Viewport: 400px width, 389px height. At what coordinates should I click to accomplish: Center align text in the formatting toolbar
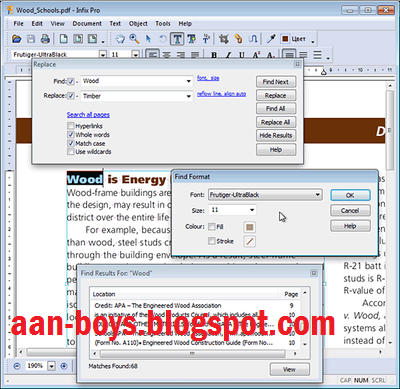pyautogui.click(x=166, y=55)
